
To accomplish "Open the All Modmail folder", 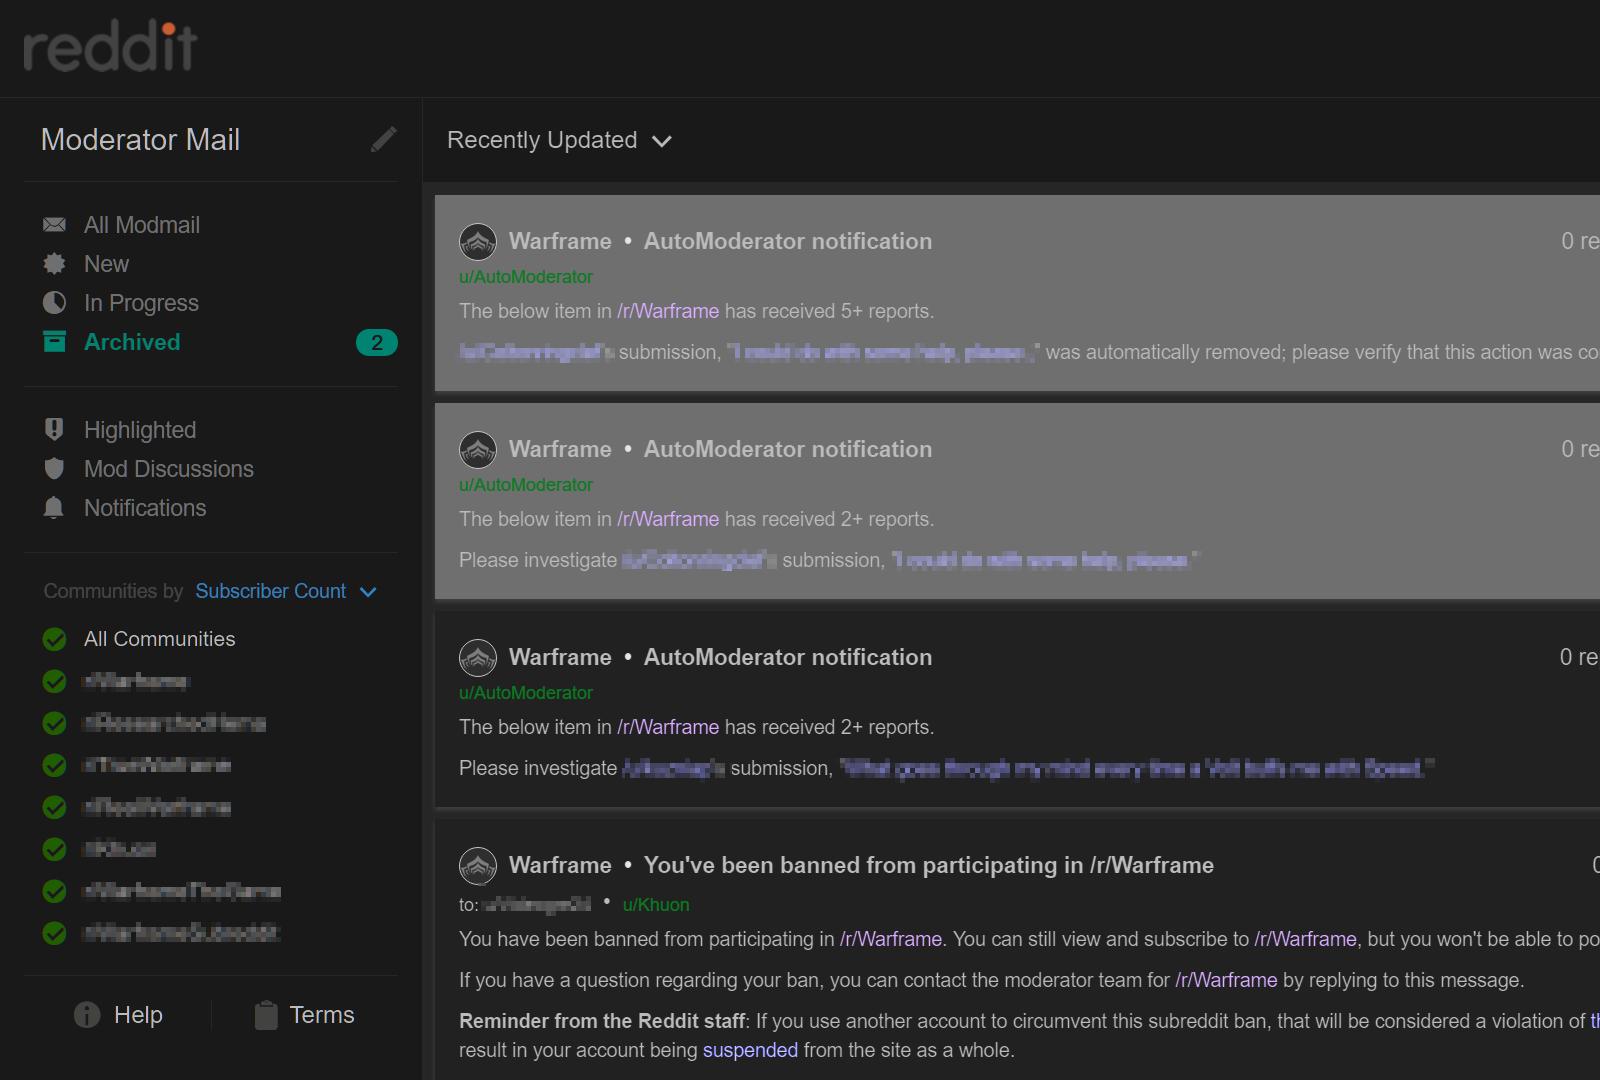I will pyautogui.click(x=141, y=225).
